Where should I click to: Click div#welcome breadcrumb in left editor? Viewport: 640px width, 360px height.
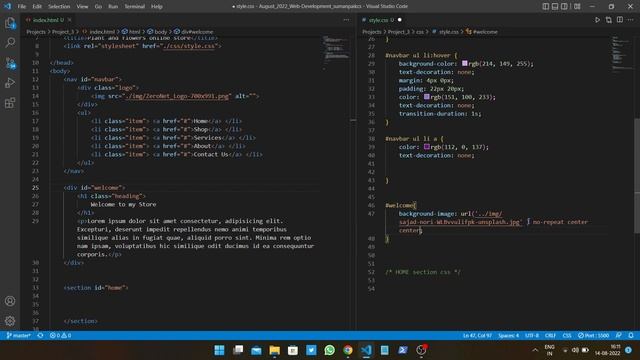point(193,31)
